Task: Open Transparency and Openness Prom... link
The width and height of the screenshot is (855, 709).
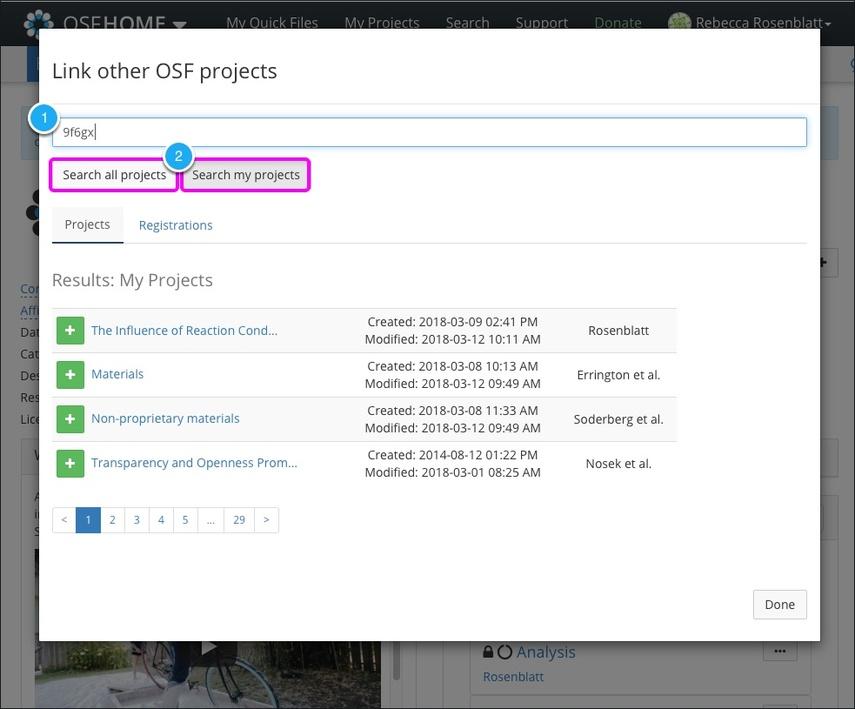Action: click(194, 462)
